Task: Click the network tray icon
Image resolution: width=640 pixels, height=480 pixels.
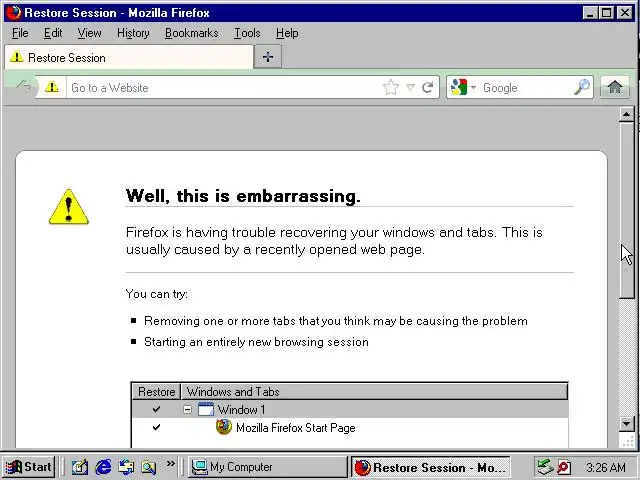Action: pos(545,467)
